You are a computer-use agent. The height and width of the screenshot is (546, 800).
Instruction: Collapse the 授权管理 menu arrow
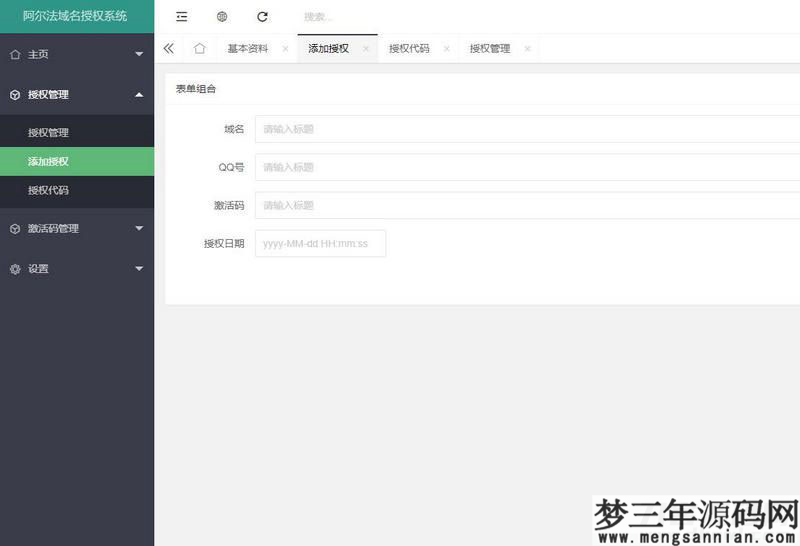pyautogui.click(x=139, y=95)
